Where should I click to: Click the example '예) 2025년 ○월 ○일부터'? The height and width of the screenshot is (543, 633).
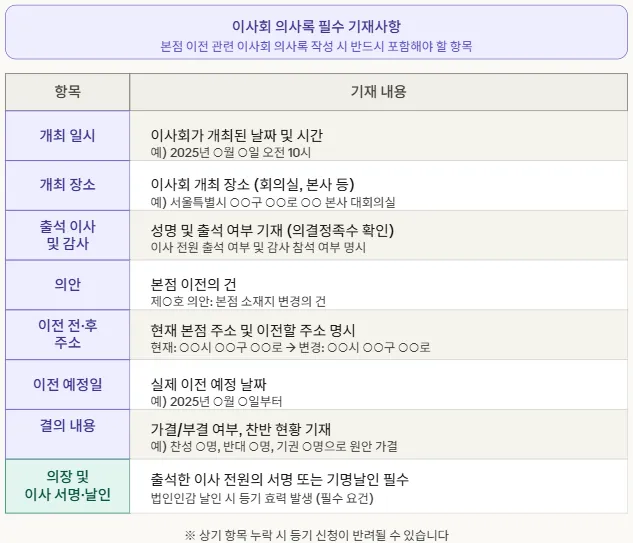coord(216,402)
